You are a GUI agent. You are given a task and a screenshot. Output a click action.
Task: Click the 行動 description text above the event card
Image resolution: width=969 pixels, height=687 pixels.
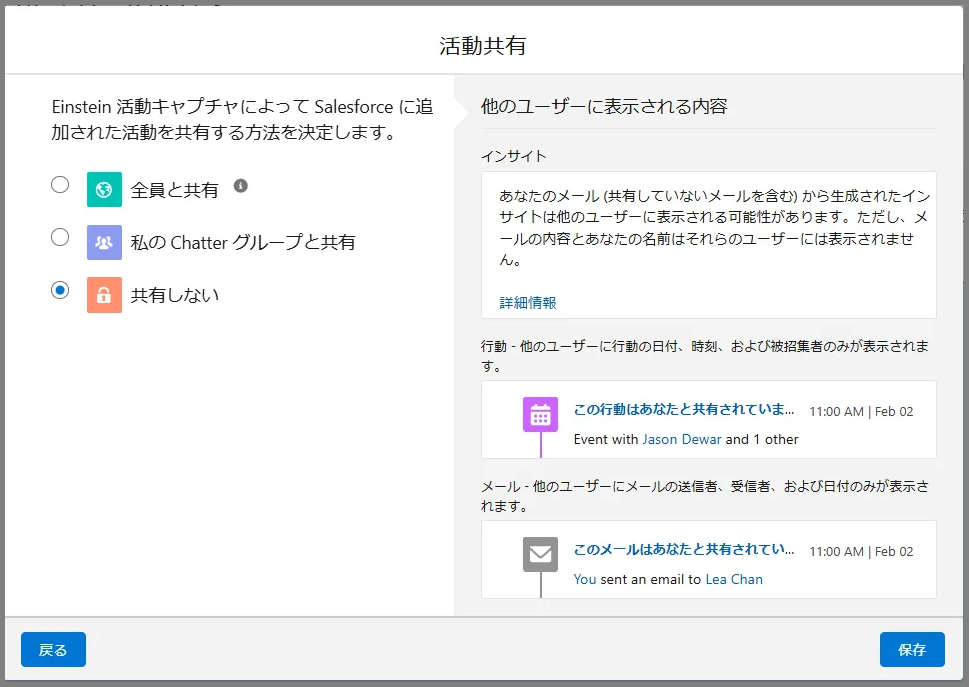coord(705,356)
